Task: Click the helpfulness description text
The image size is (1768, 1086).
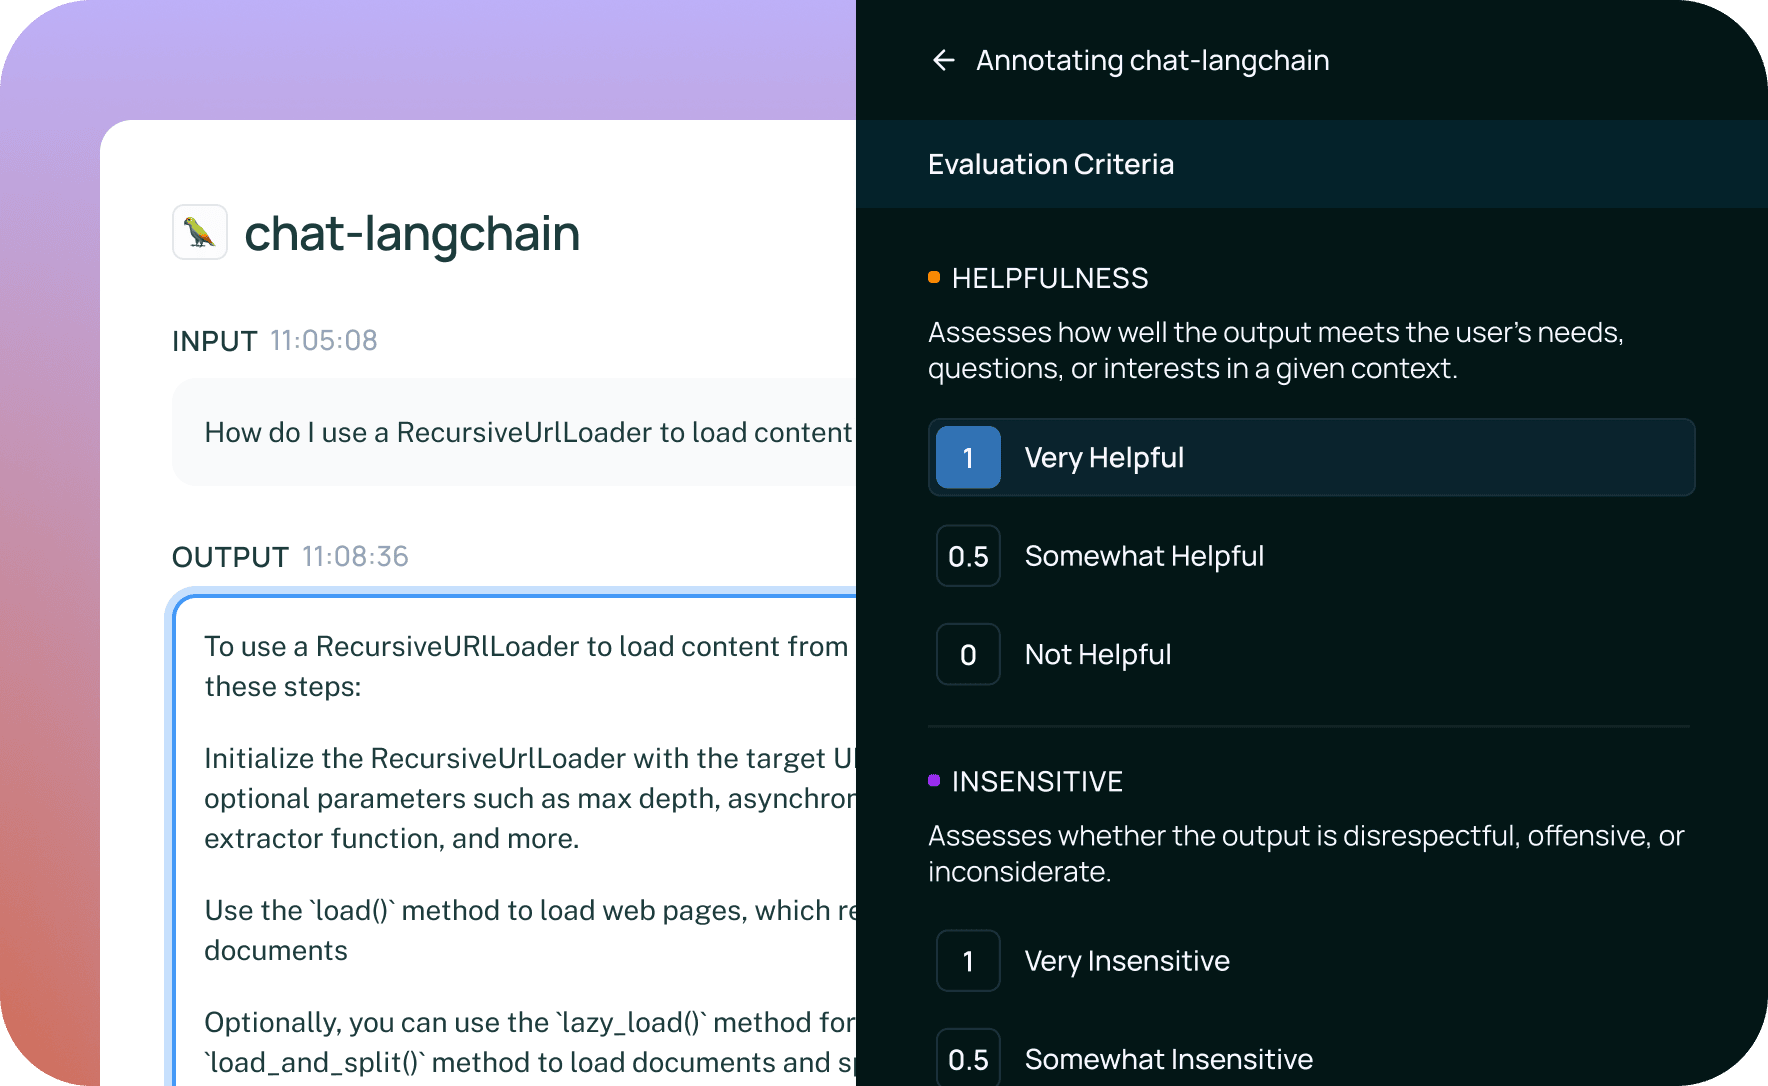Action: 1275,350
